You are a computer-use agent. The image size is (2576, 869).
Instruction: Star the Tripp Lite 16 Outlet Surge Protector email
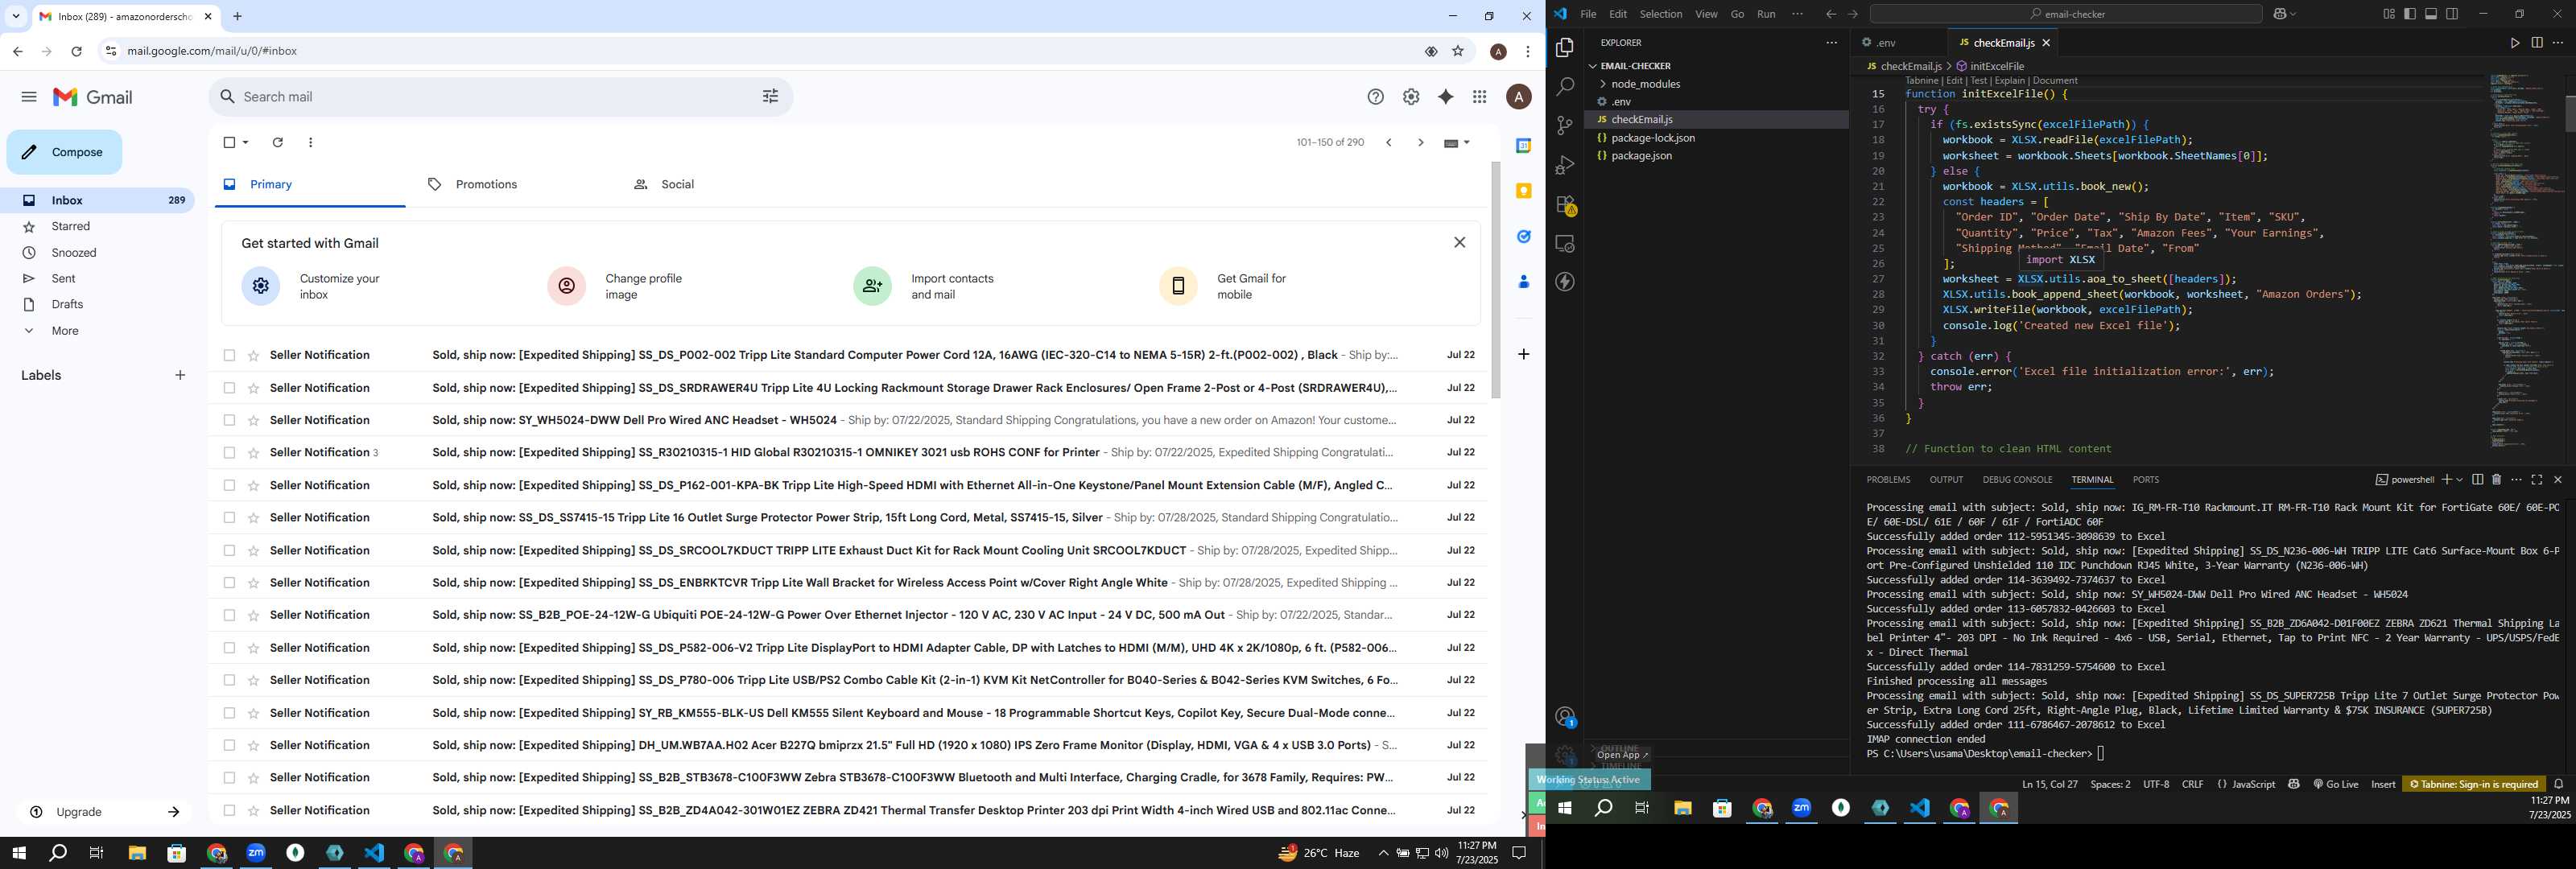254,518
